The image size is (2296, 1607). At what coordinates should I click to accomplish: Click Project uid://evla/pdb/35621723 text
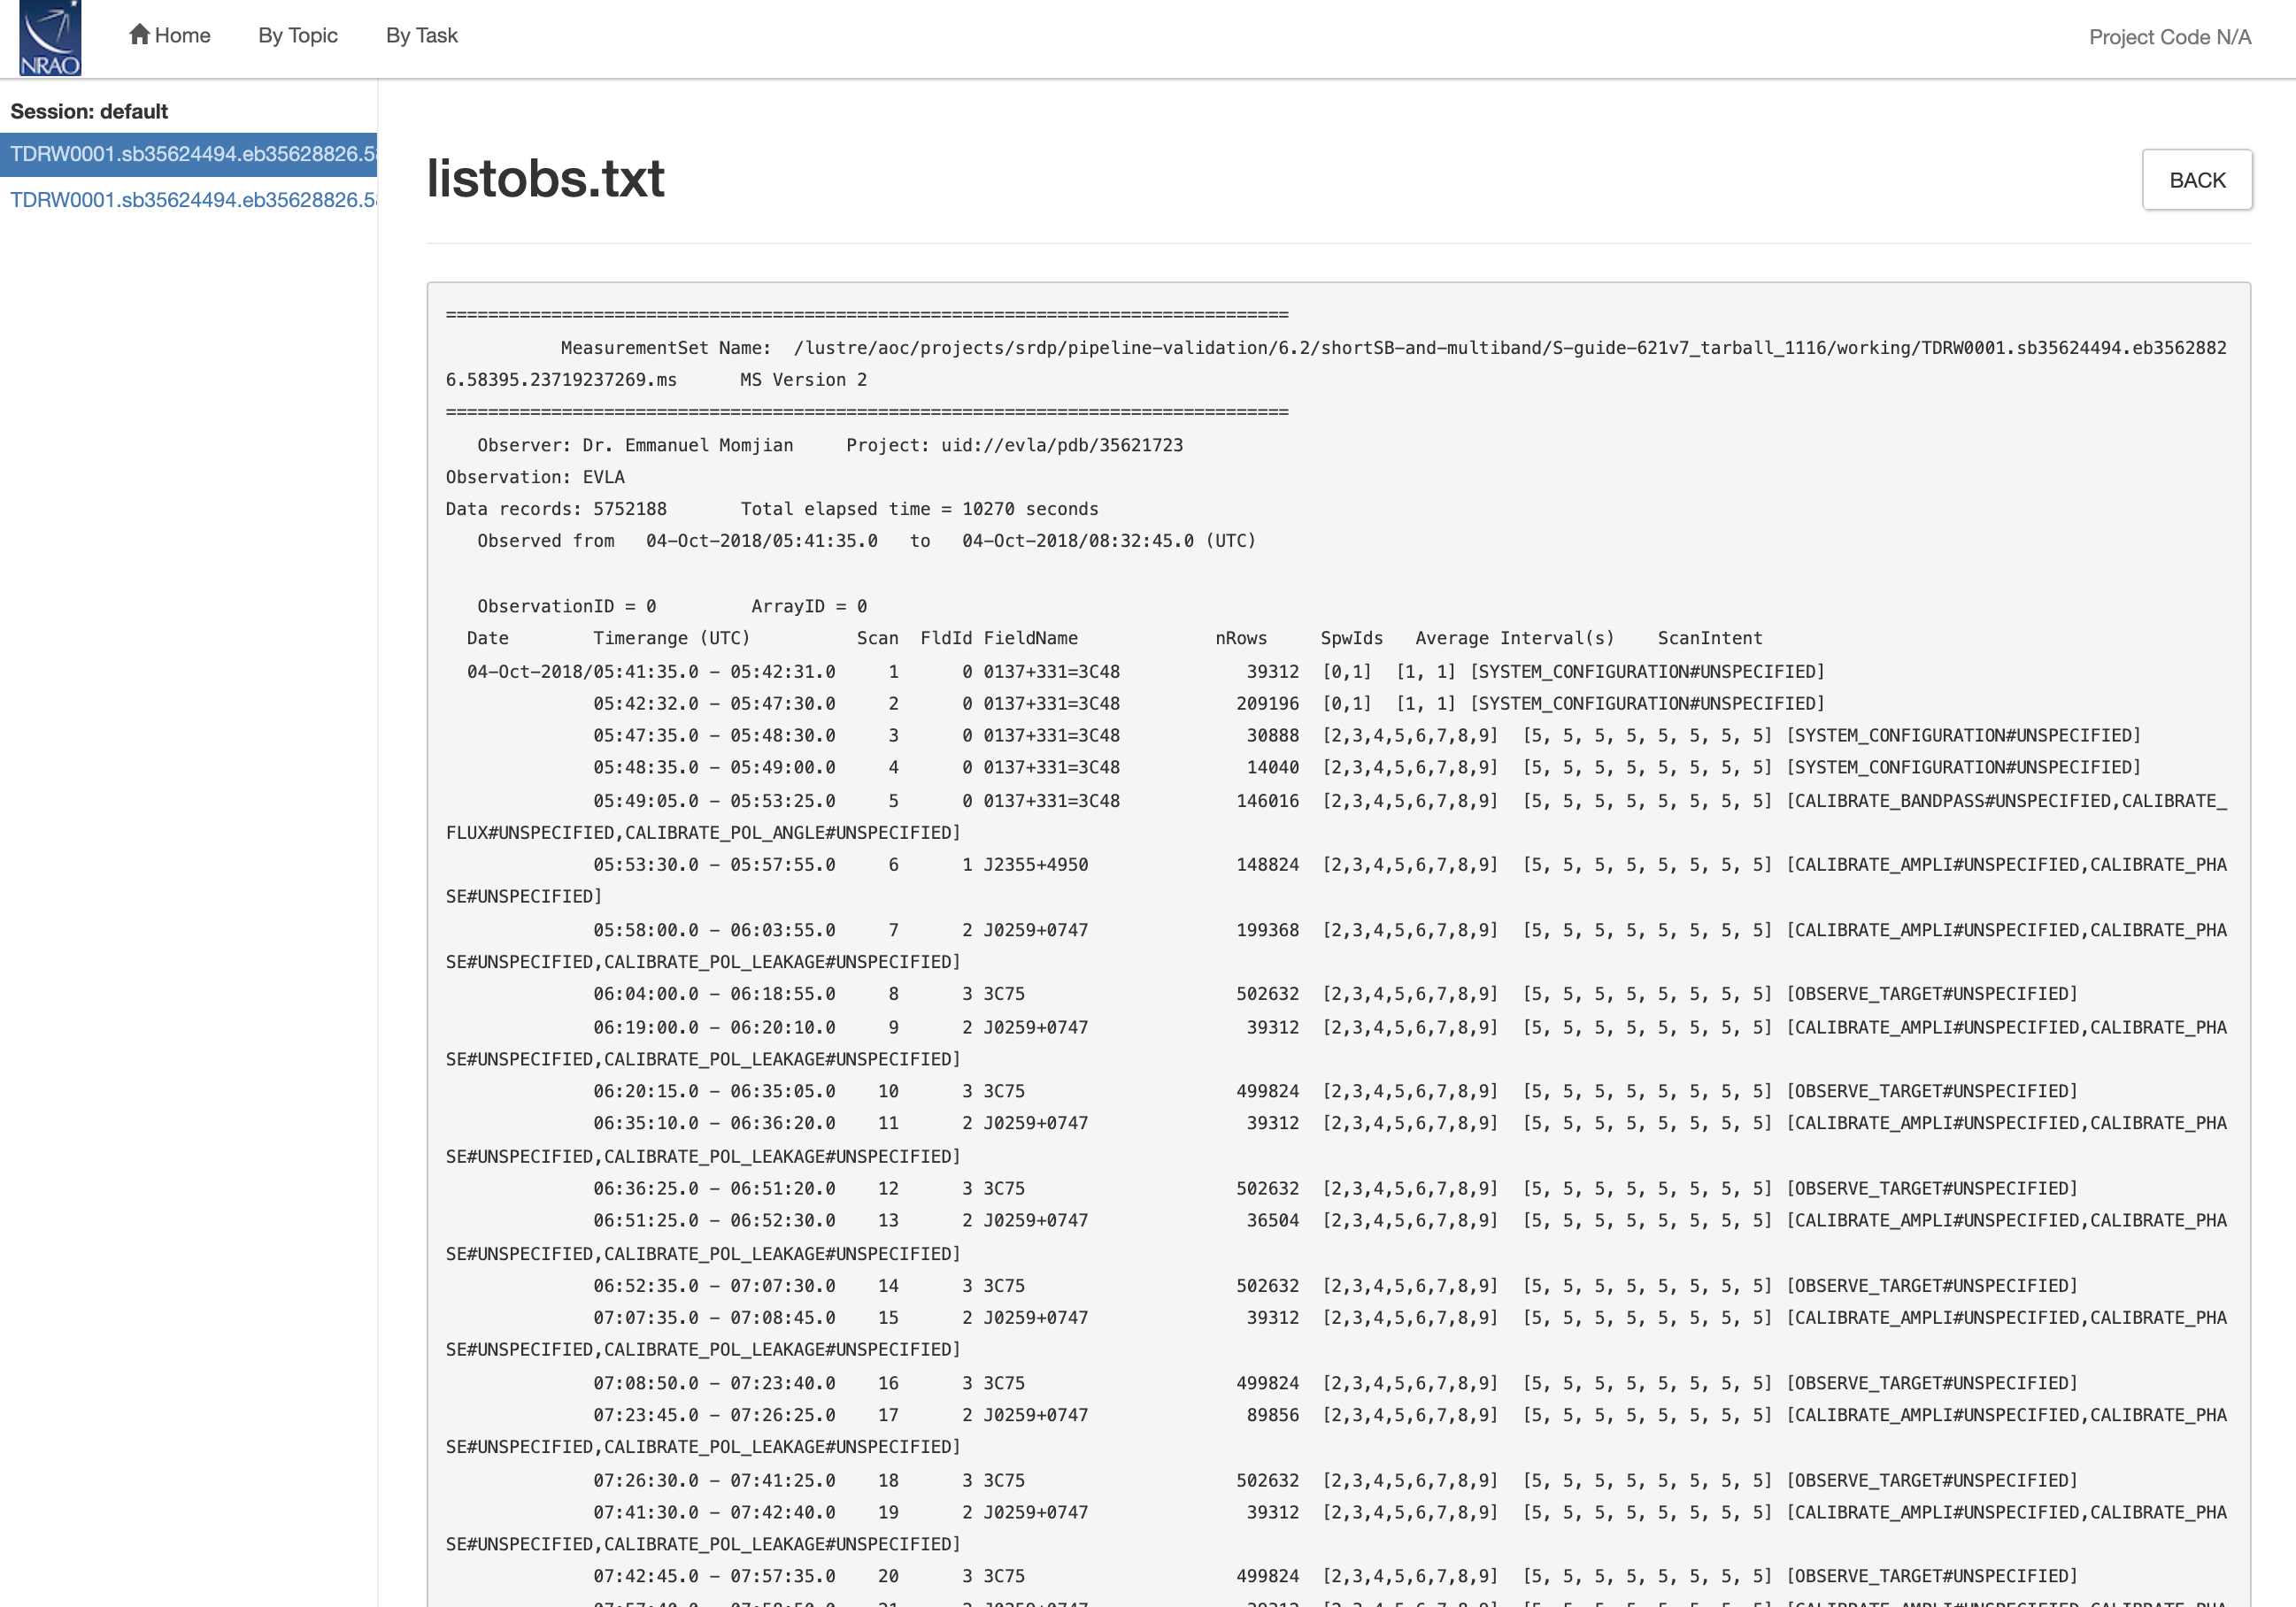[1014, 445]
